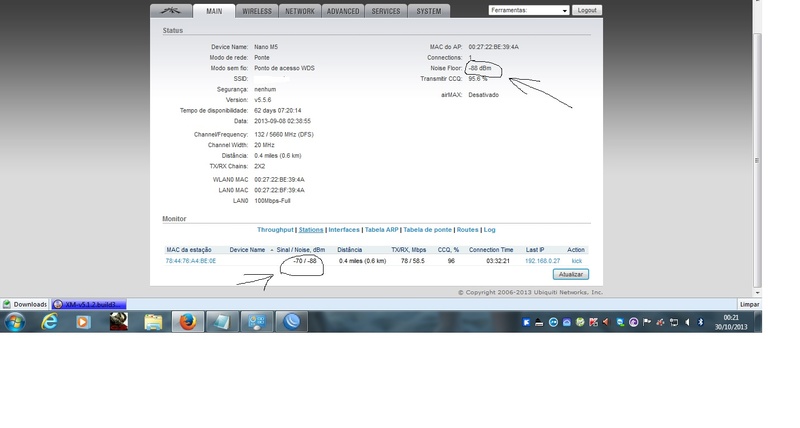Open Last IP 192.168.0.27 link

(542, 261)
